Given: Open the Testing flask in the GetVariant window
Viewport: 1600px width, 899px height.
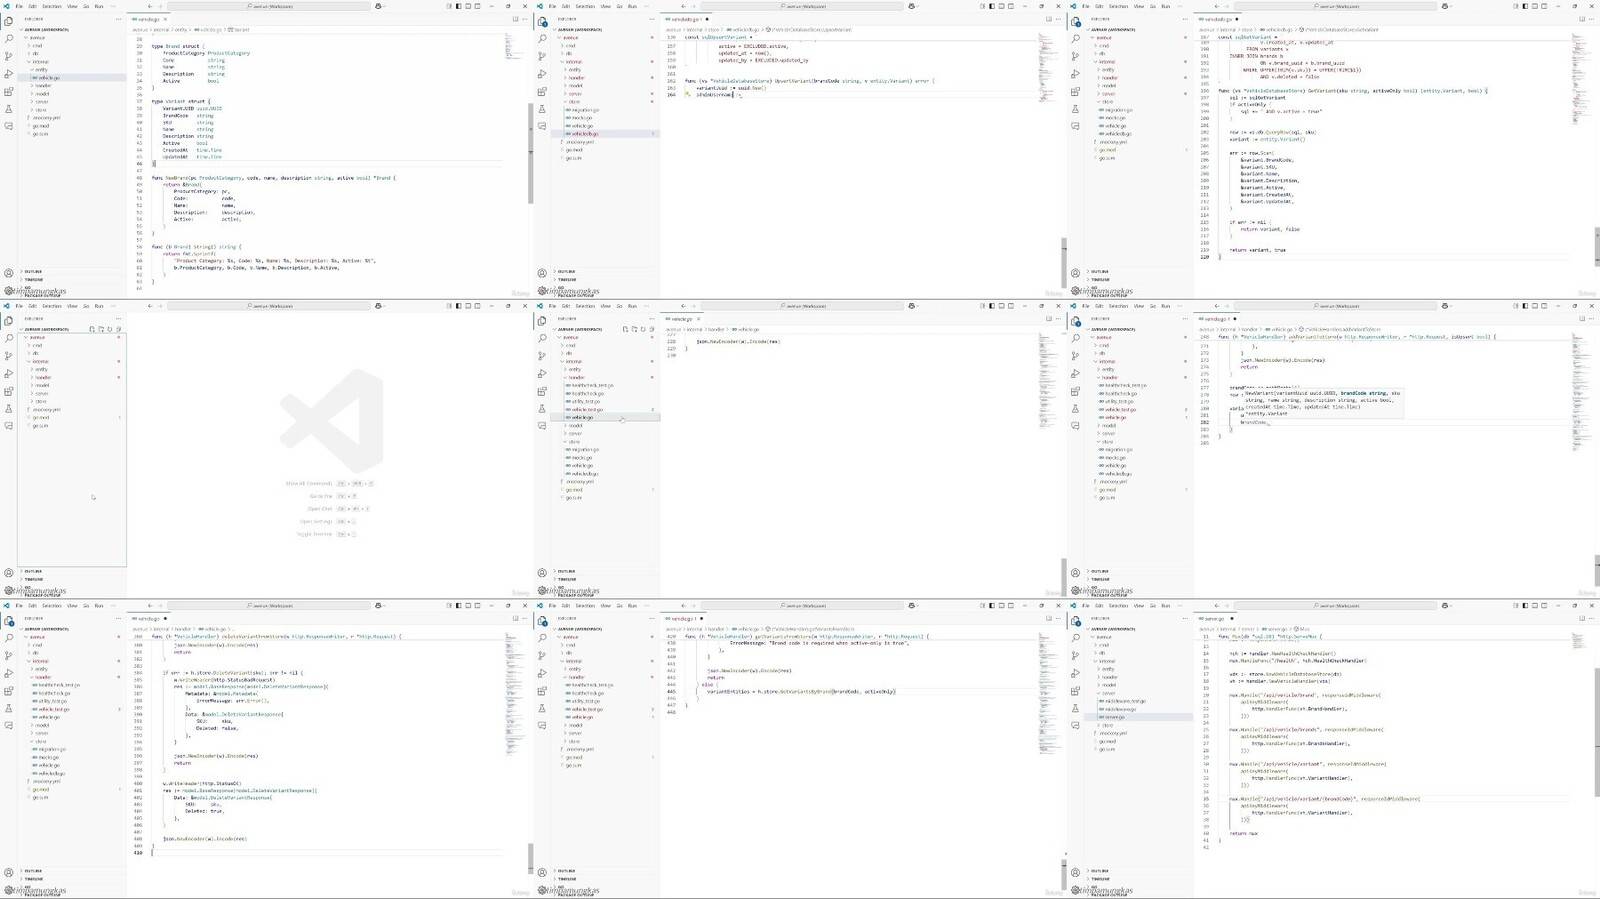Looking at the screenshot, I should point(1075,109).
